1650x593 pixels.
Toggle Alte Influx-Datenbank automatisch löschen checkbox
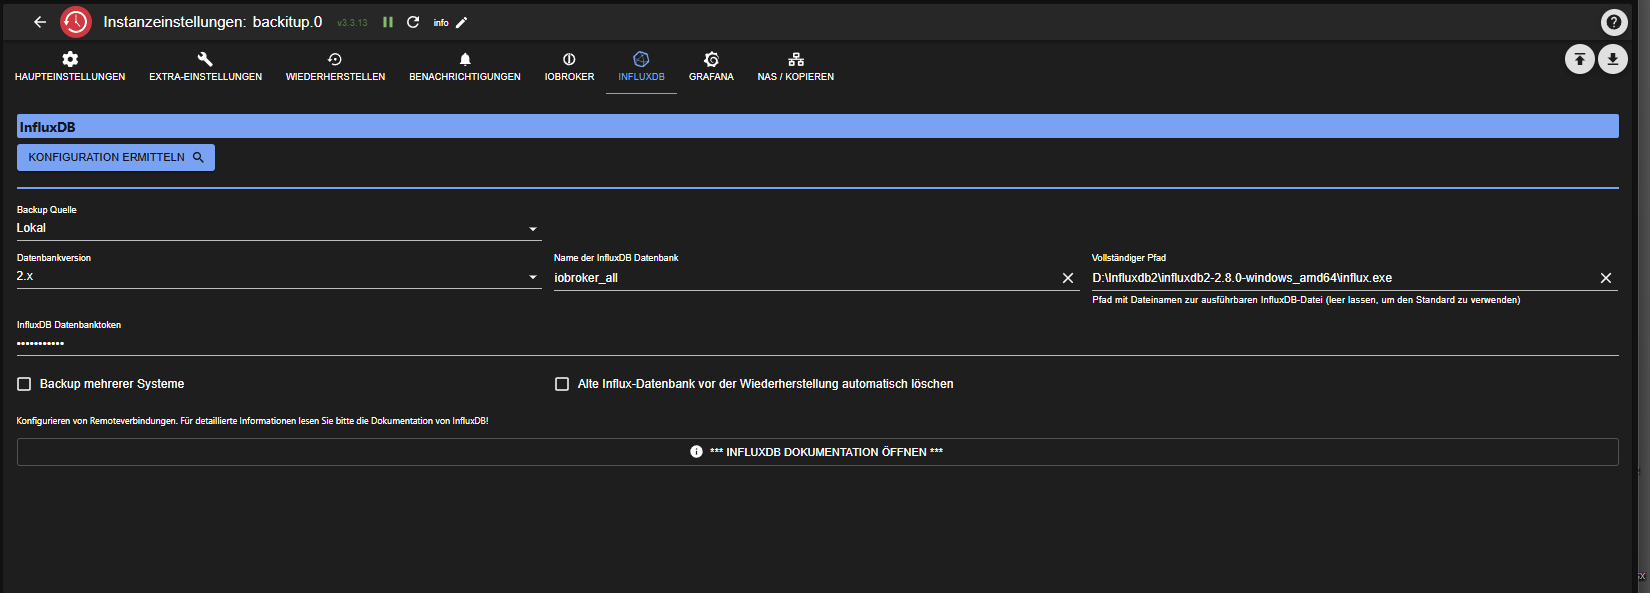(x=562, y=384)
